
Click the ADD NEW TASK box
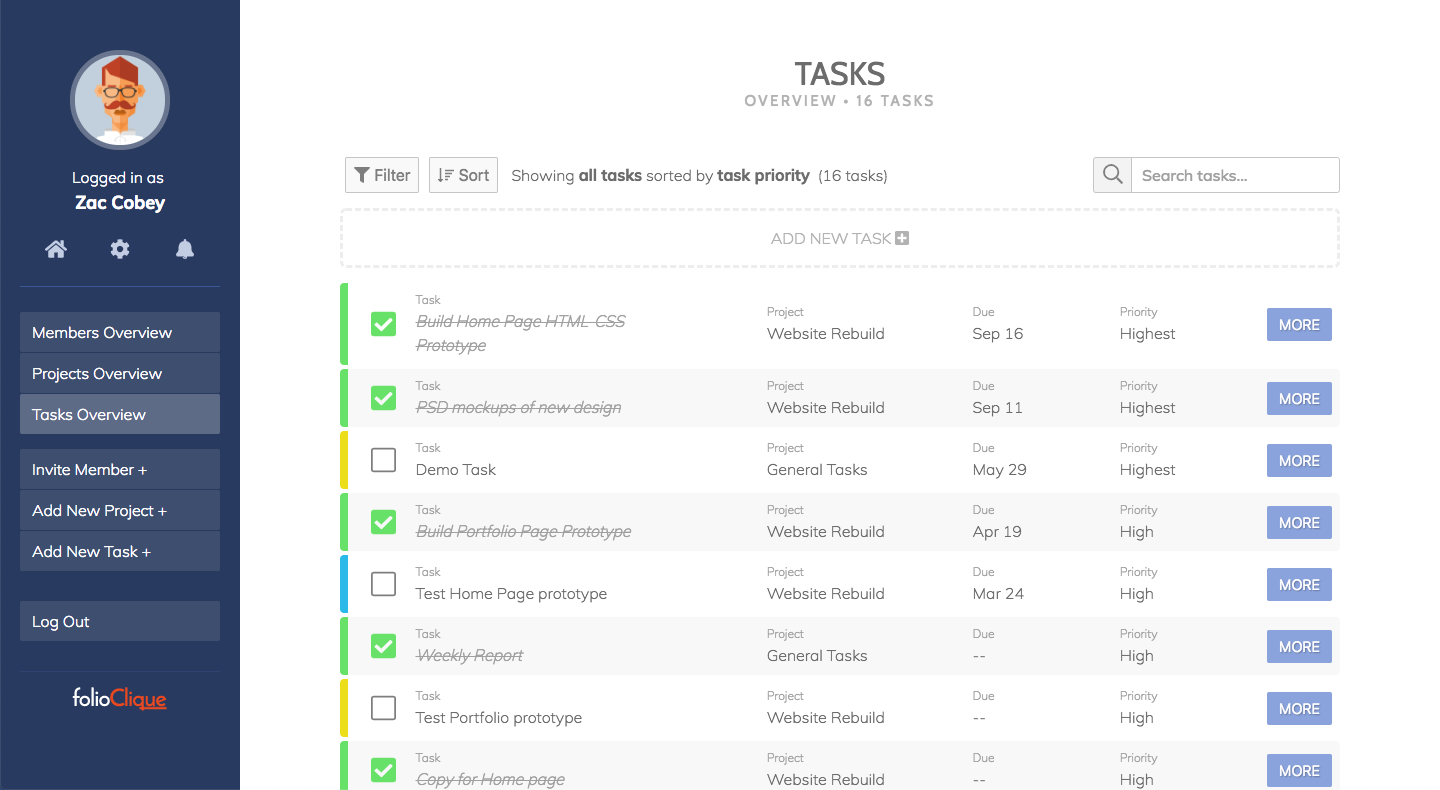coord(840,238)
